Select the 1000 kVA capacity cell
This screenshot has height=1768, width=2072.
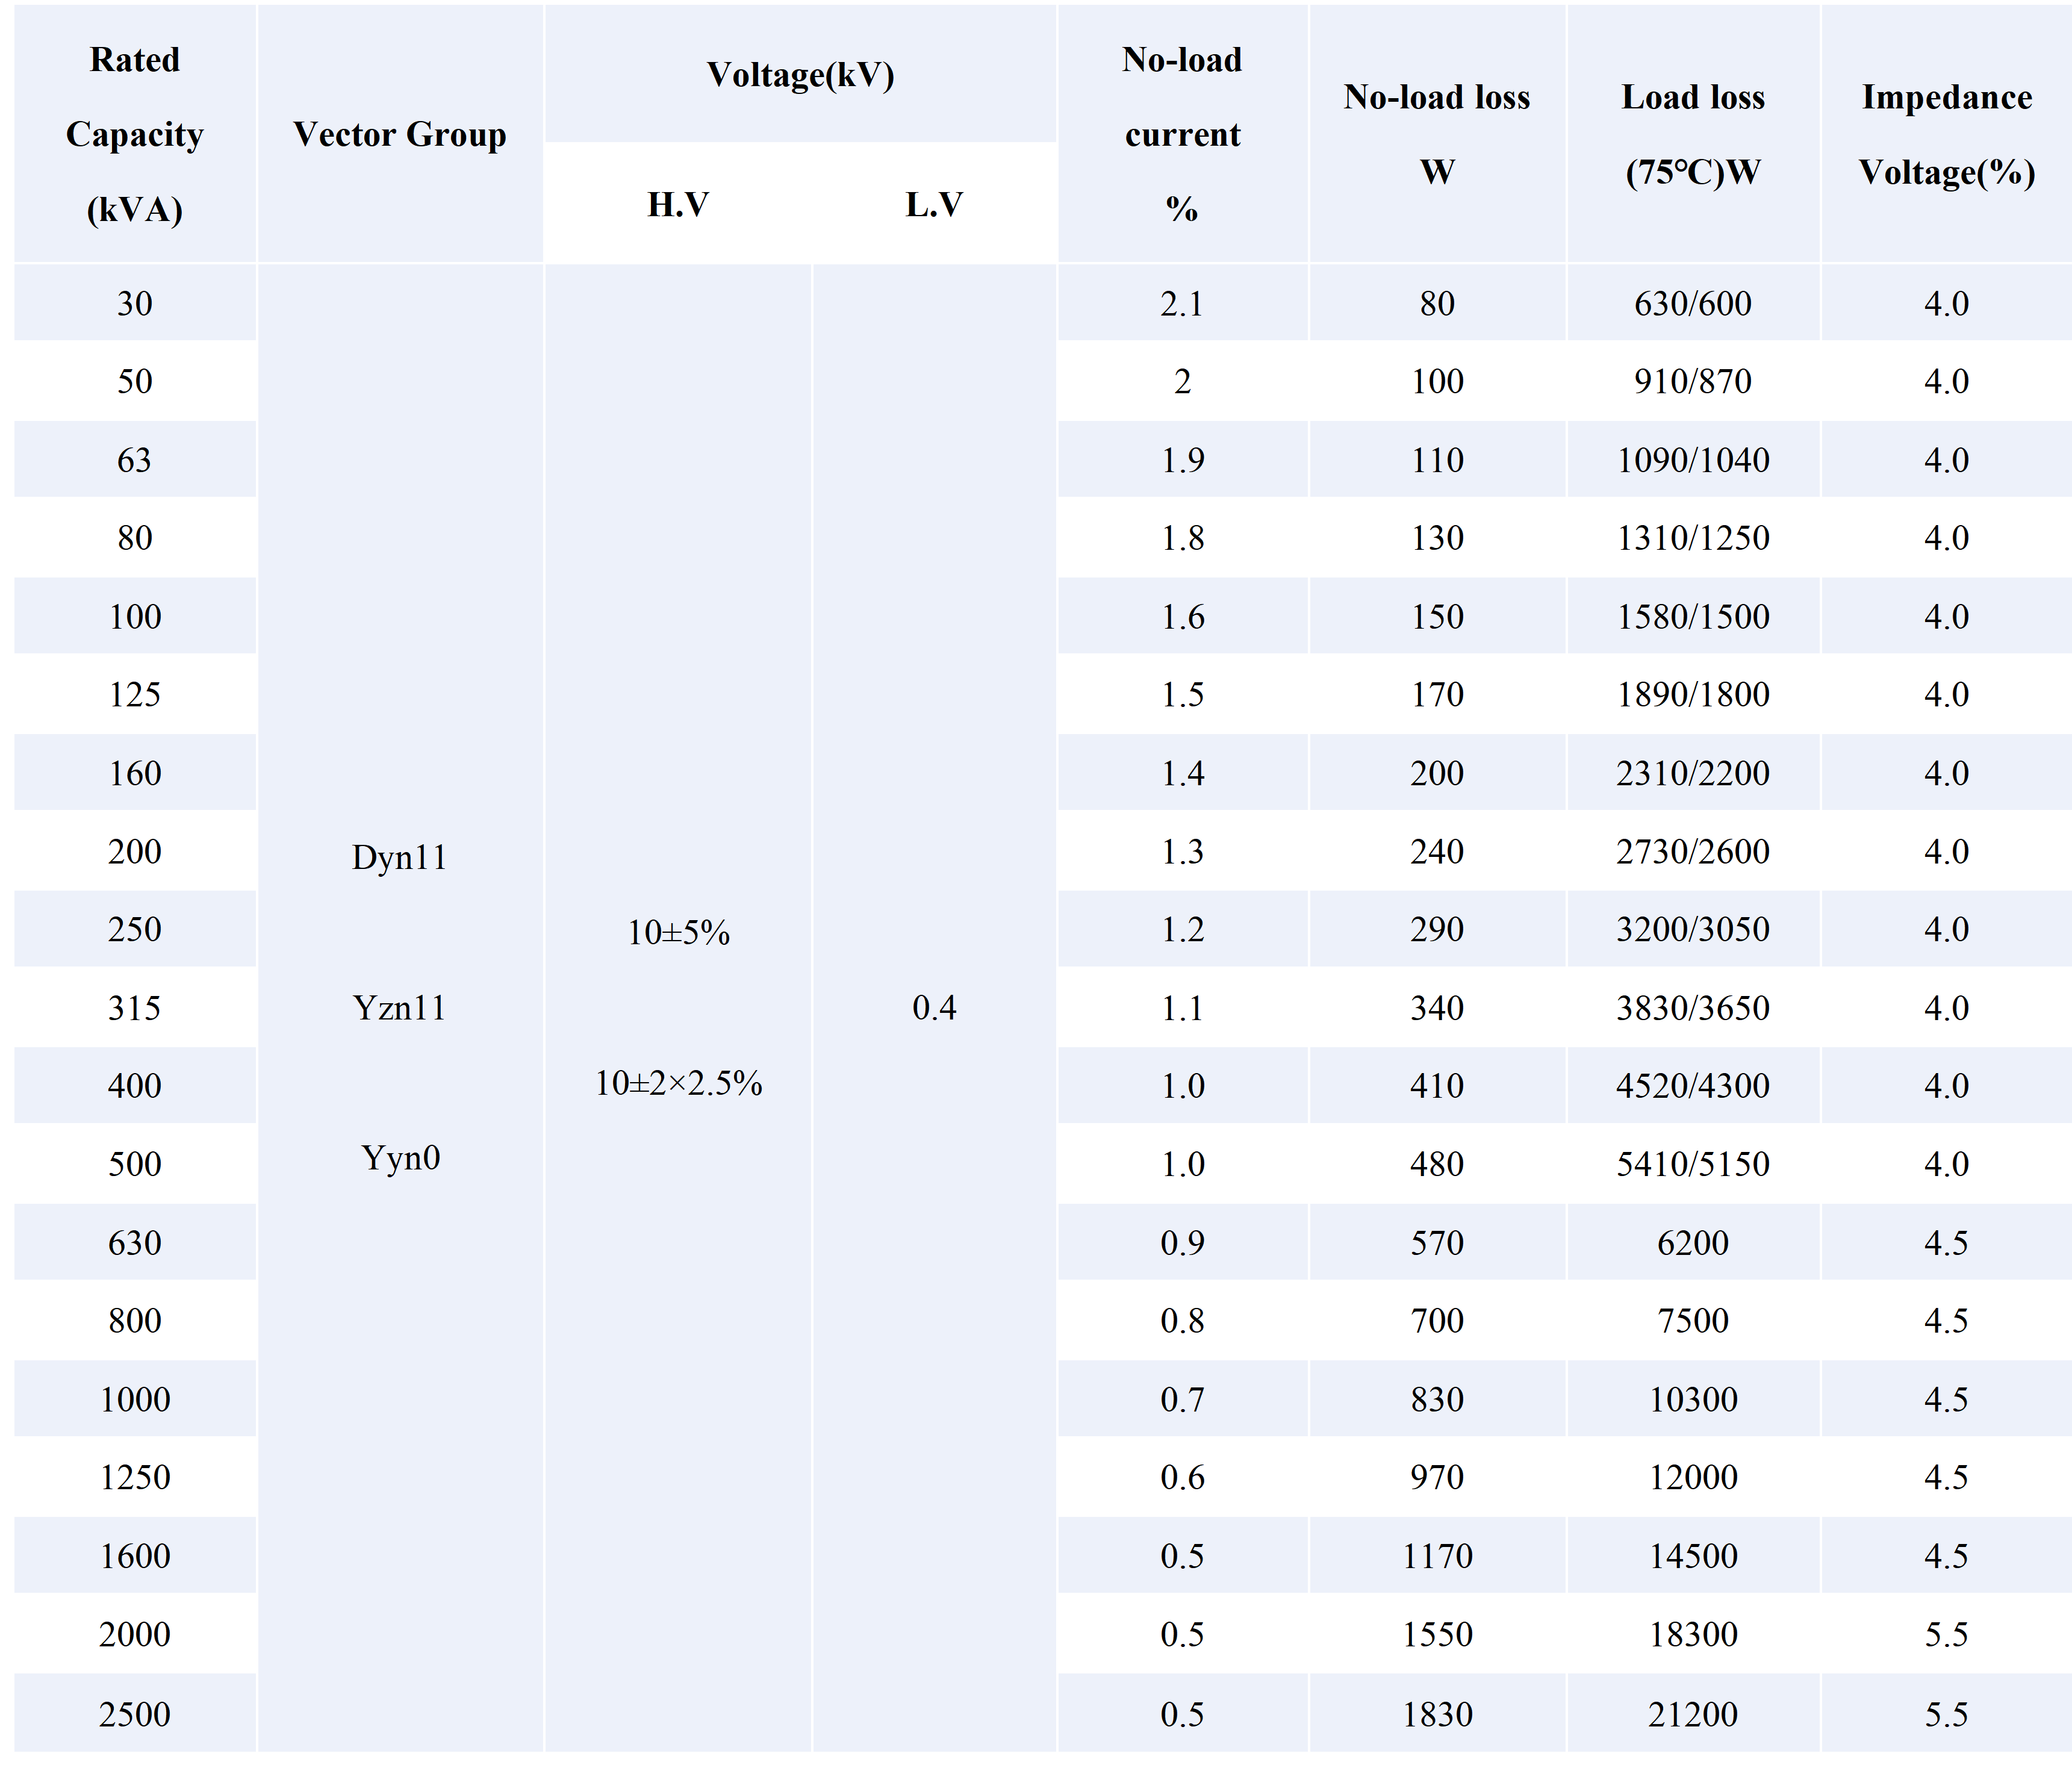point(135,1399)
